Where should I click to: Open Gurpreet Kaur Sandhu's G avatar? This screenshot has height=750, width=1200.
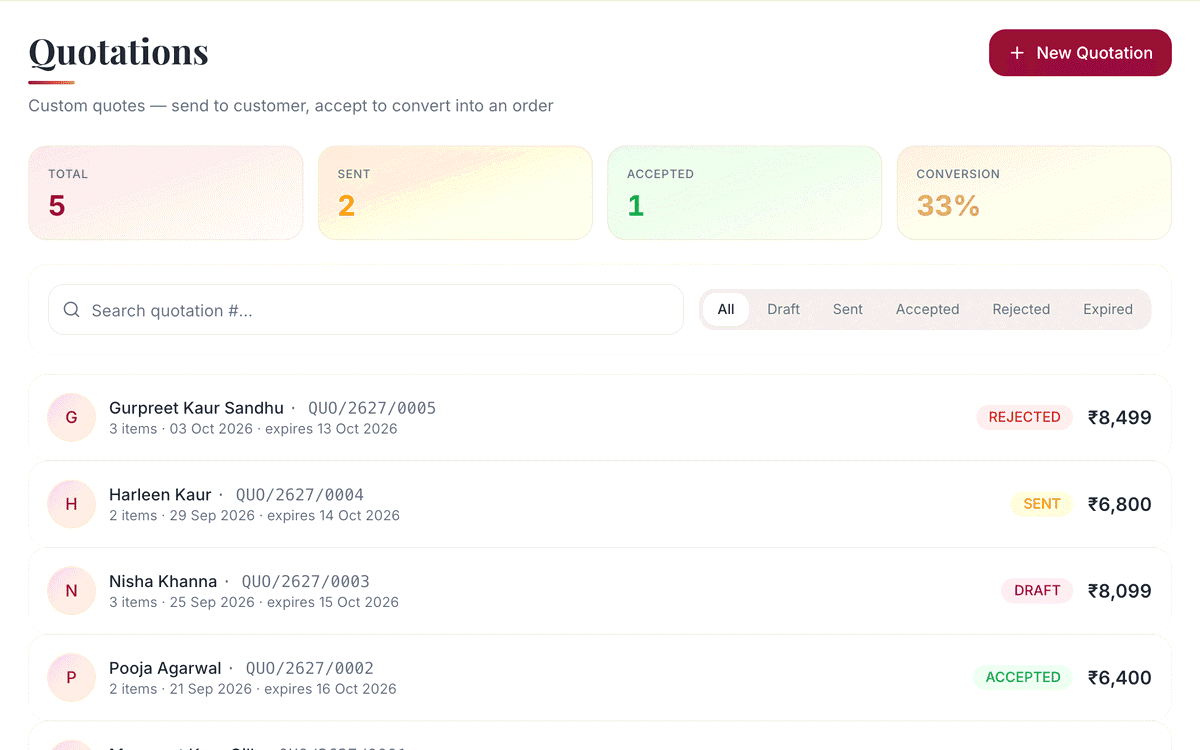[71, 417]
